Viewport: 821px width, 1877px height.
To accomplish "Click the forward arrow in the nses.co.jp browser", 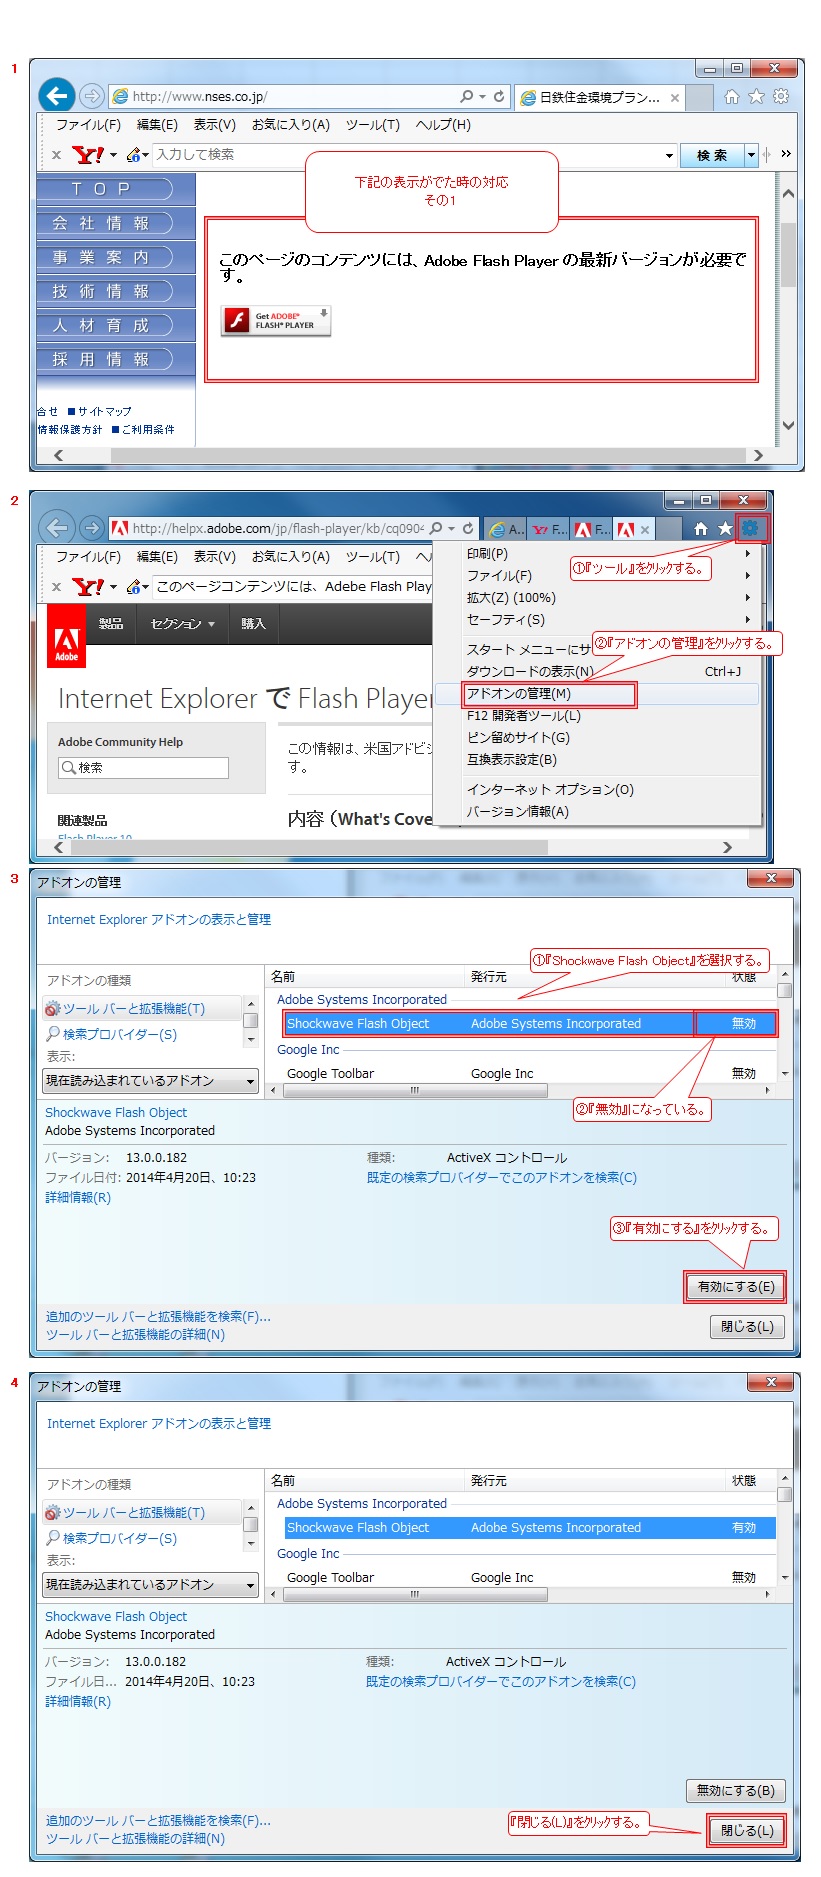I will tap(92, 96).
